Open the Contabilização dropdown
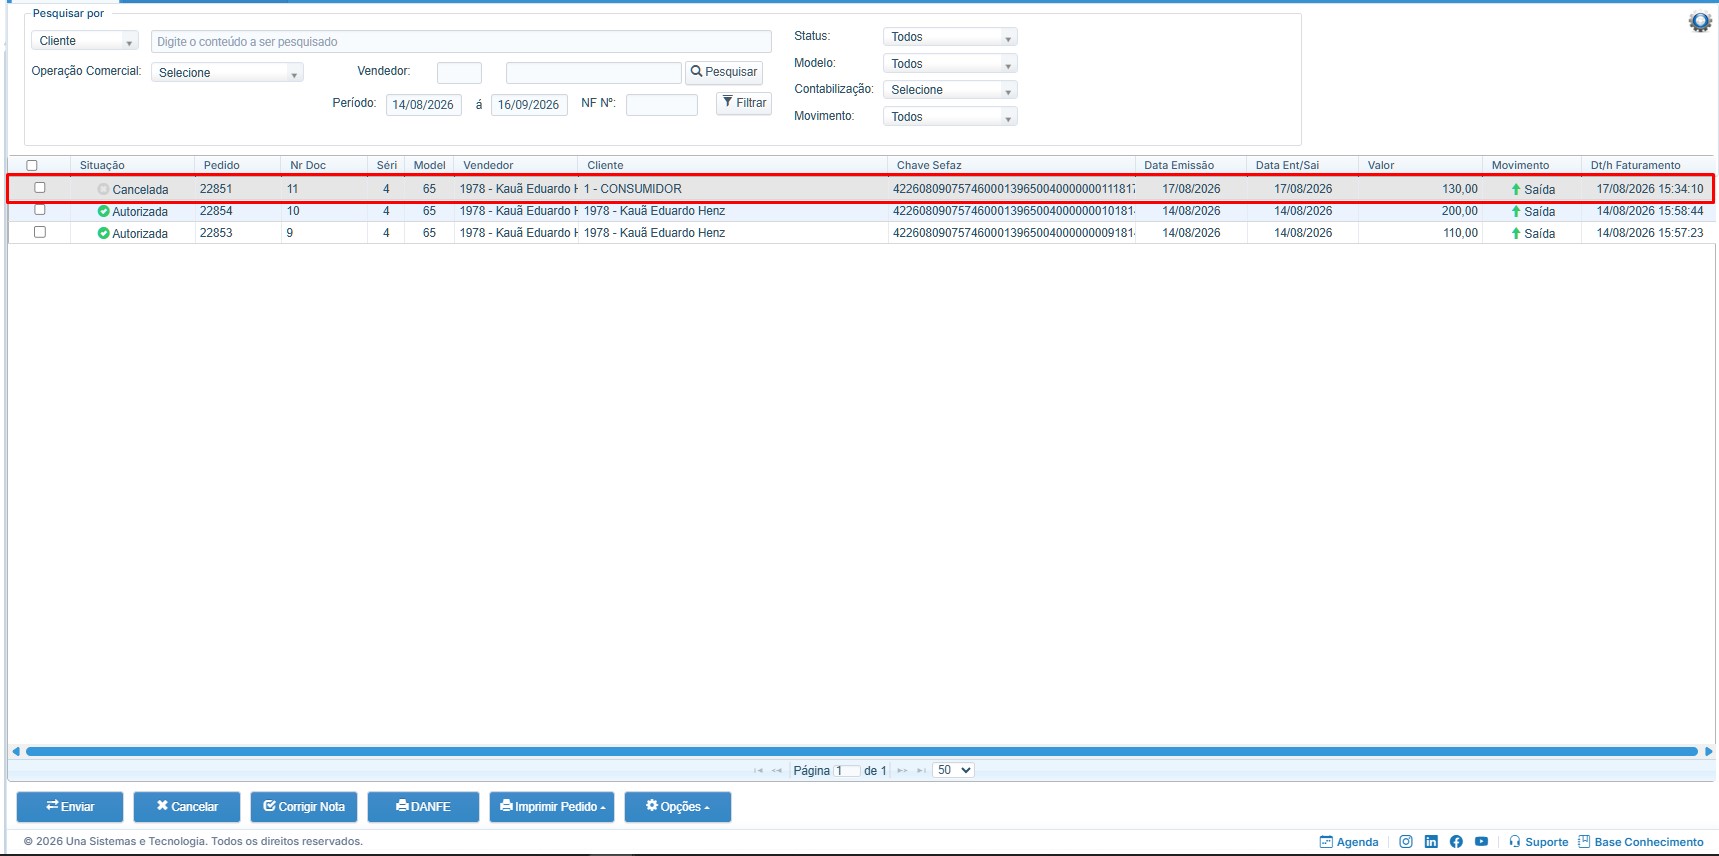1719x856 pixels. (x=950, y=90)
